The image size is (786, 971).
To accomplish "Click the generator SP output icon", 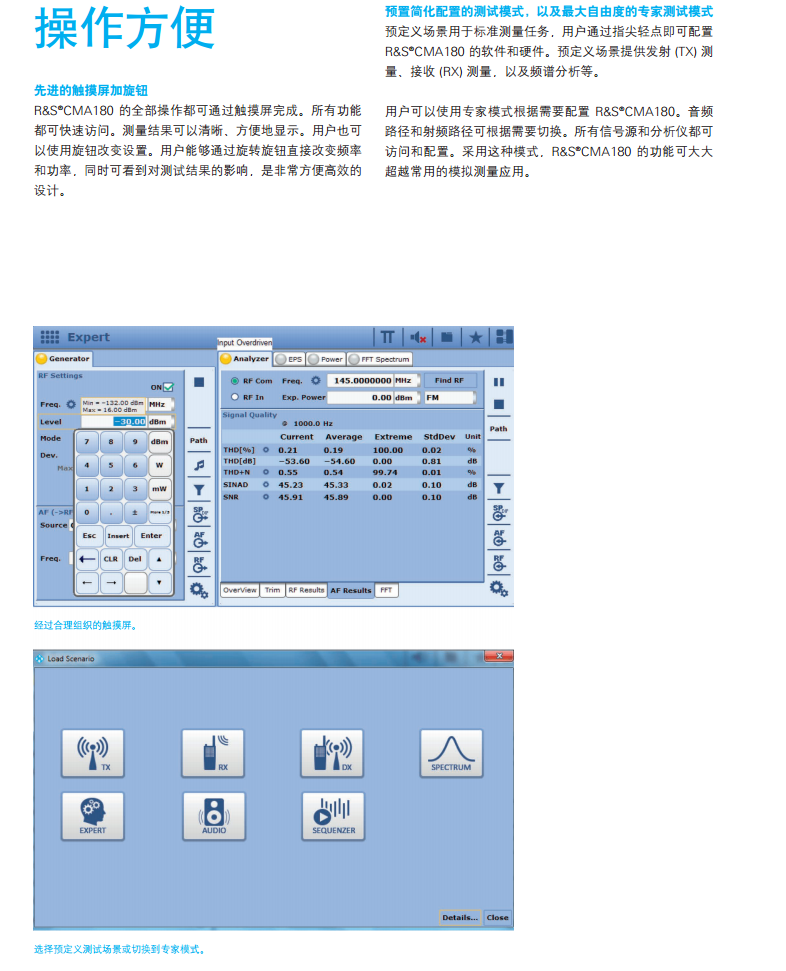I will click(x=199, y=514).
